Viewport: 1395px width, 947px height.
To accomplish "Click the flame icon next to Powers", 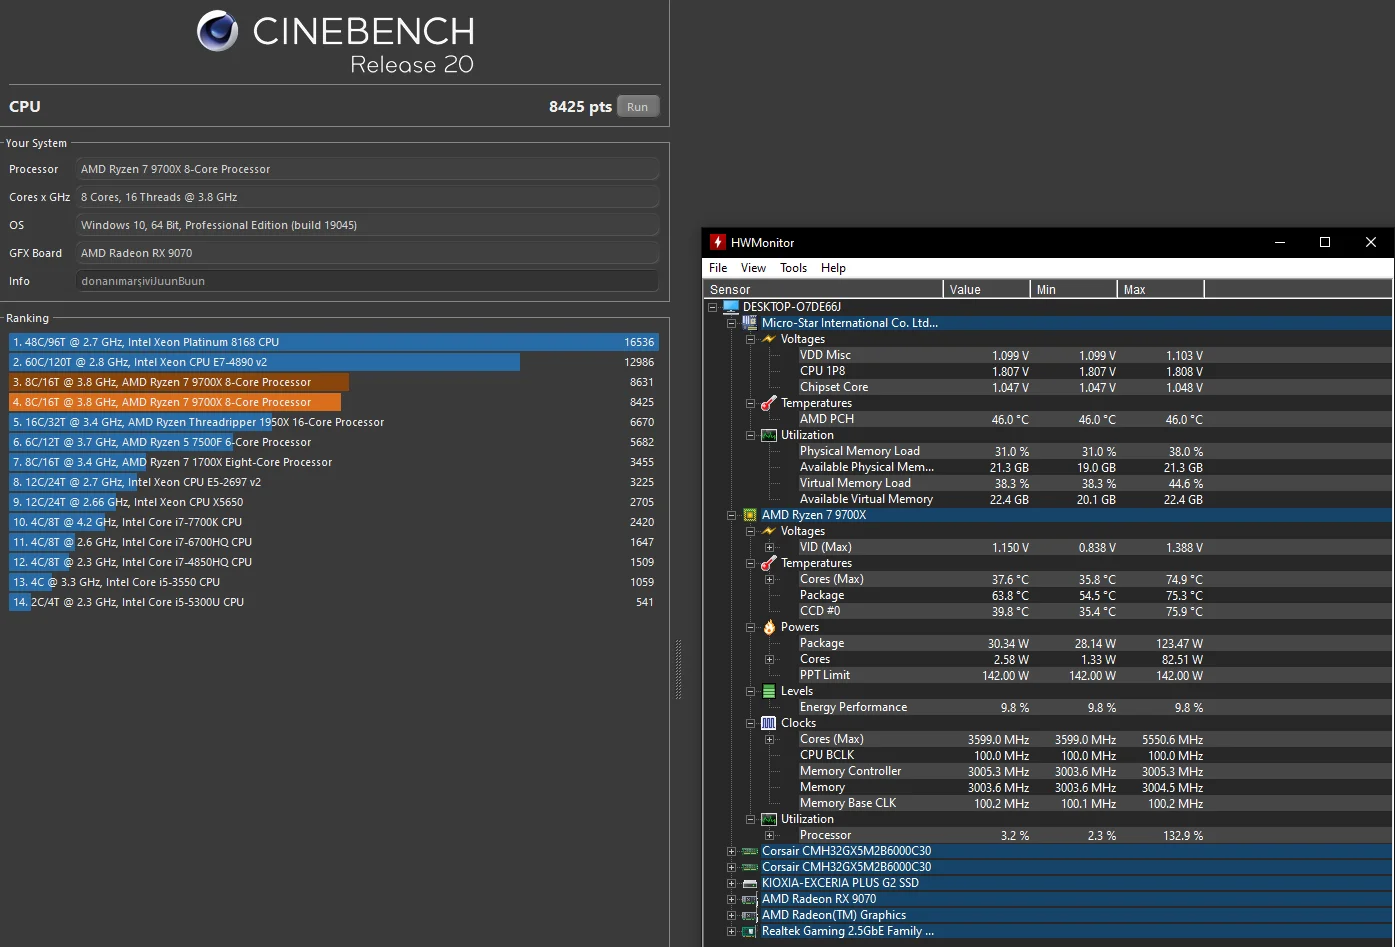I will point(769,627).
